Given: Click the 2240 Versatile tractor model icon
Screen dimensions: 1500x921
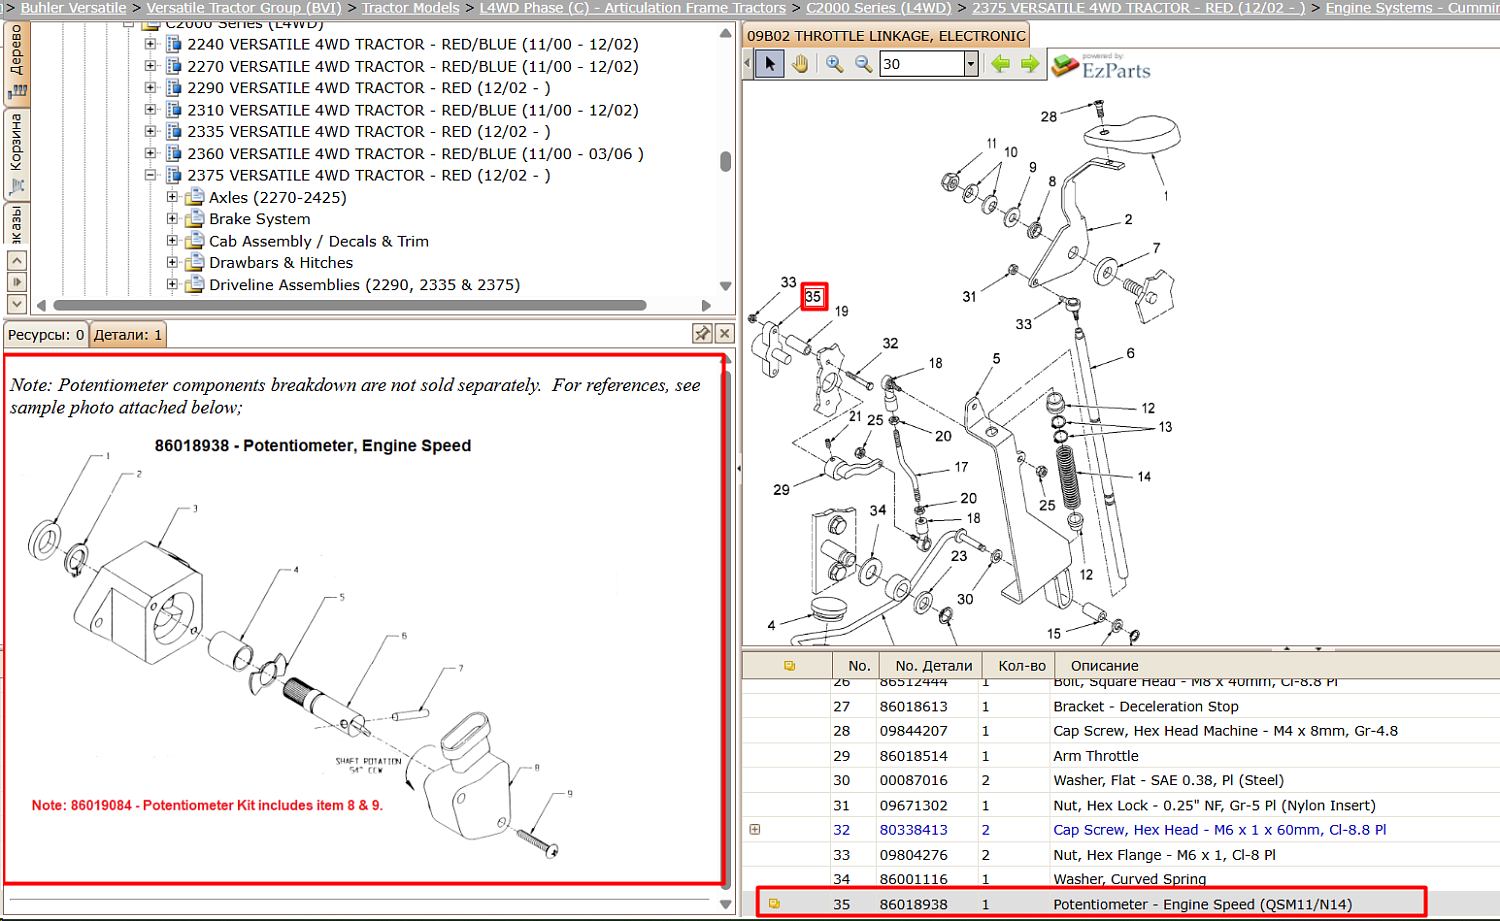Looking at the screenshot, I should [x=173, y=44].
